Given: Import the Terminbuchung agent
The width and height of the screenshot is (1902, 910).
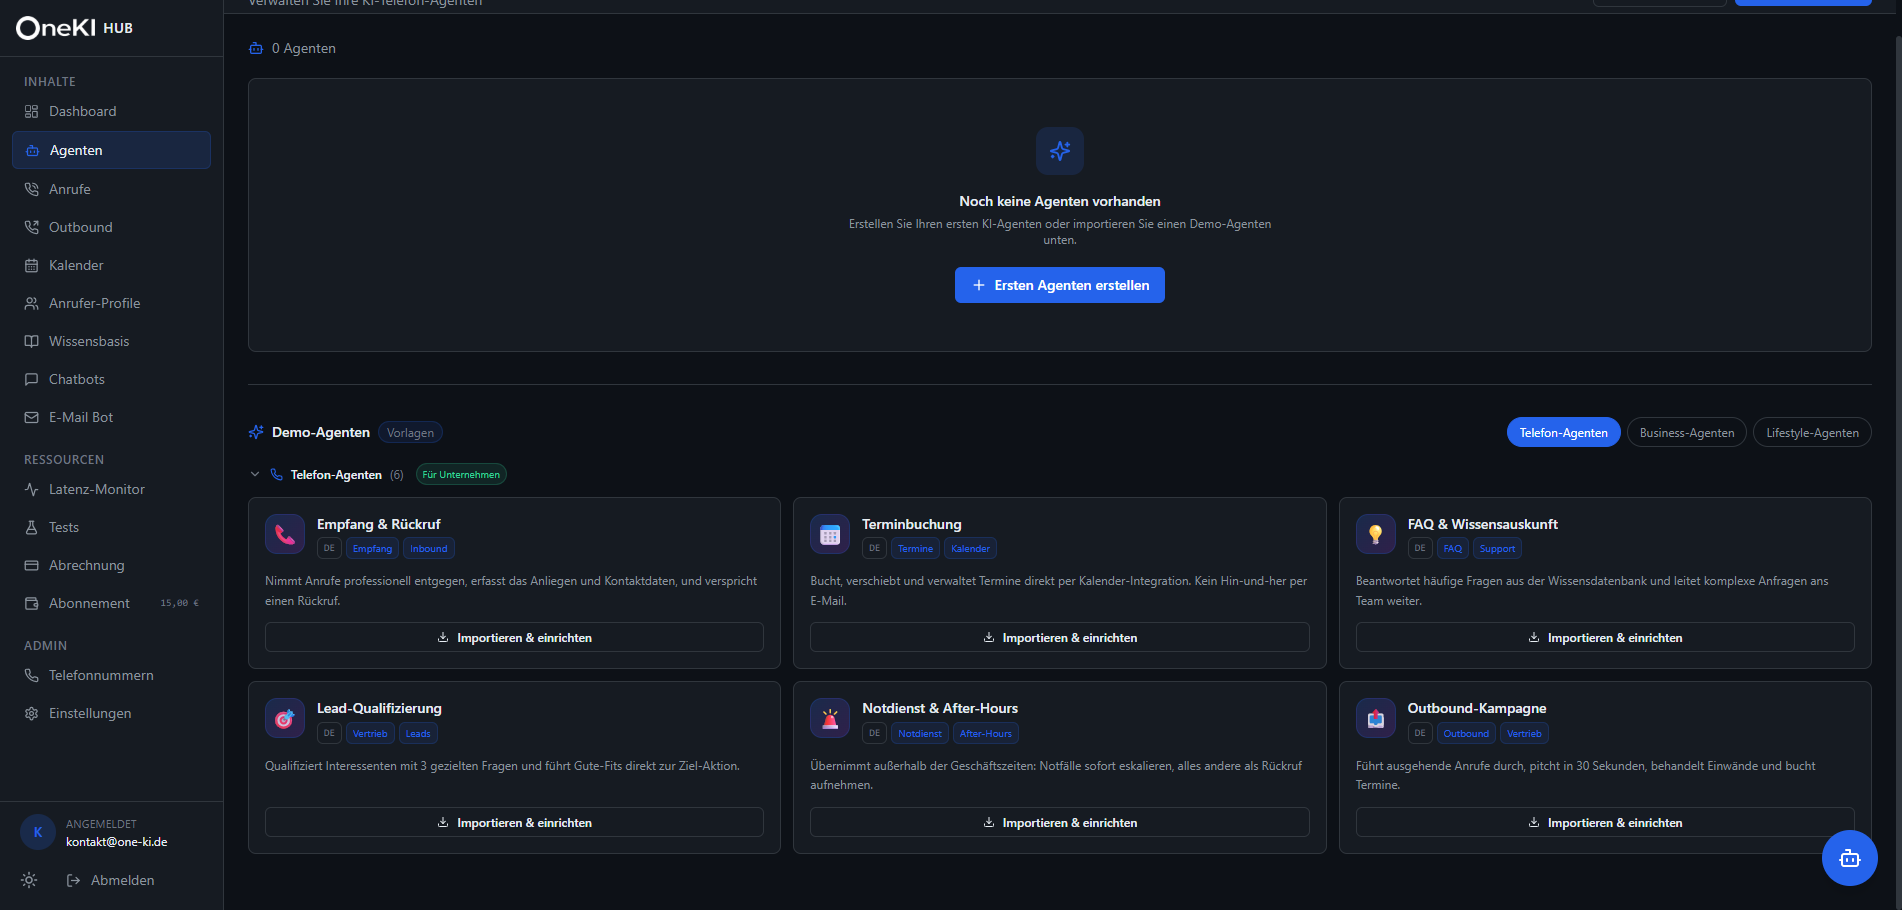Looking at the screenshot, I should click(1059, 637).
